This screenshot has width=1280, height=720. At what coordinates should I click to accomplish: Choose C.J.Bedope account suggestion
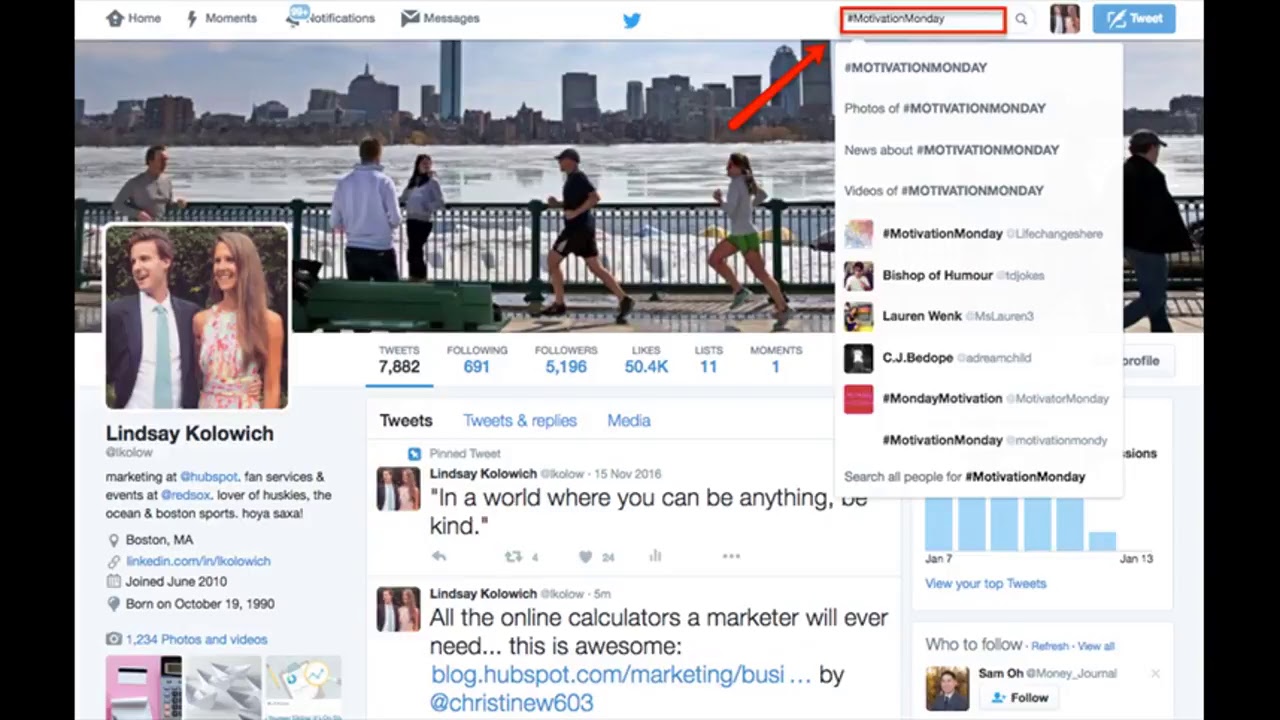979,358
